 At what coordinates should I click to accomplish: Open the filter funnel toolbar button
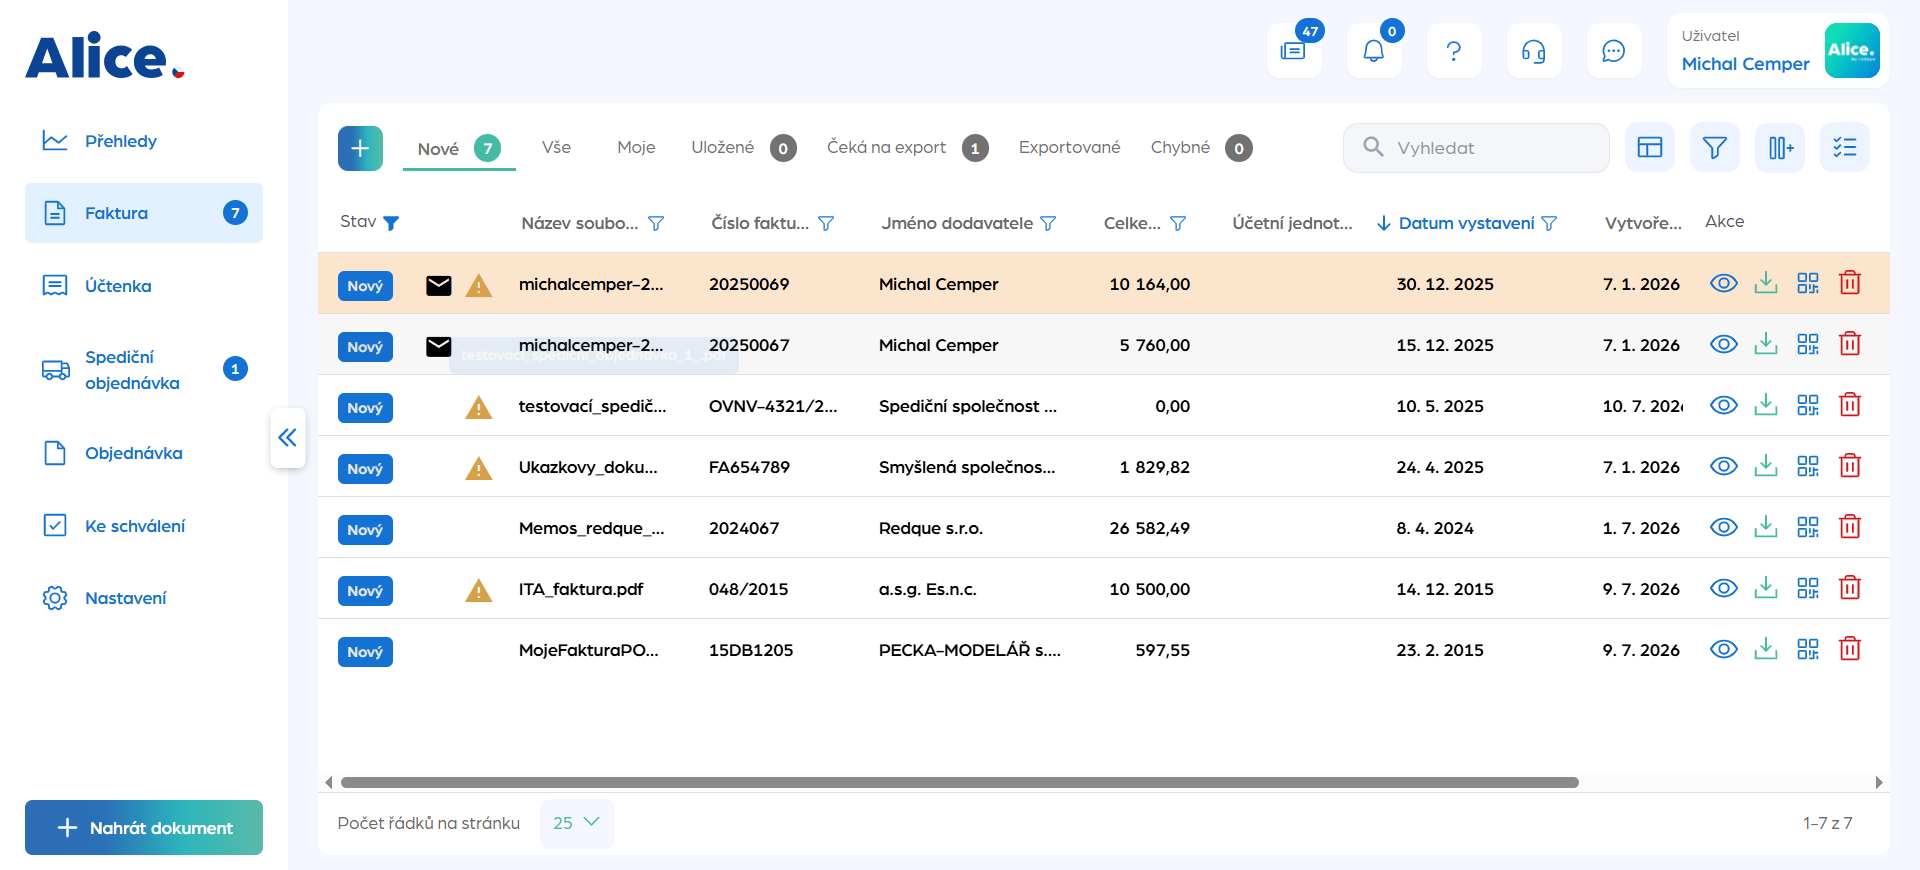pos(1715,148)
